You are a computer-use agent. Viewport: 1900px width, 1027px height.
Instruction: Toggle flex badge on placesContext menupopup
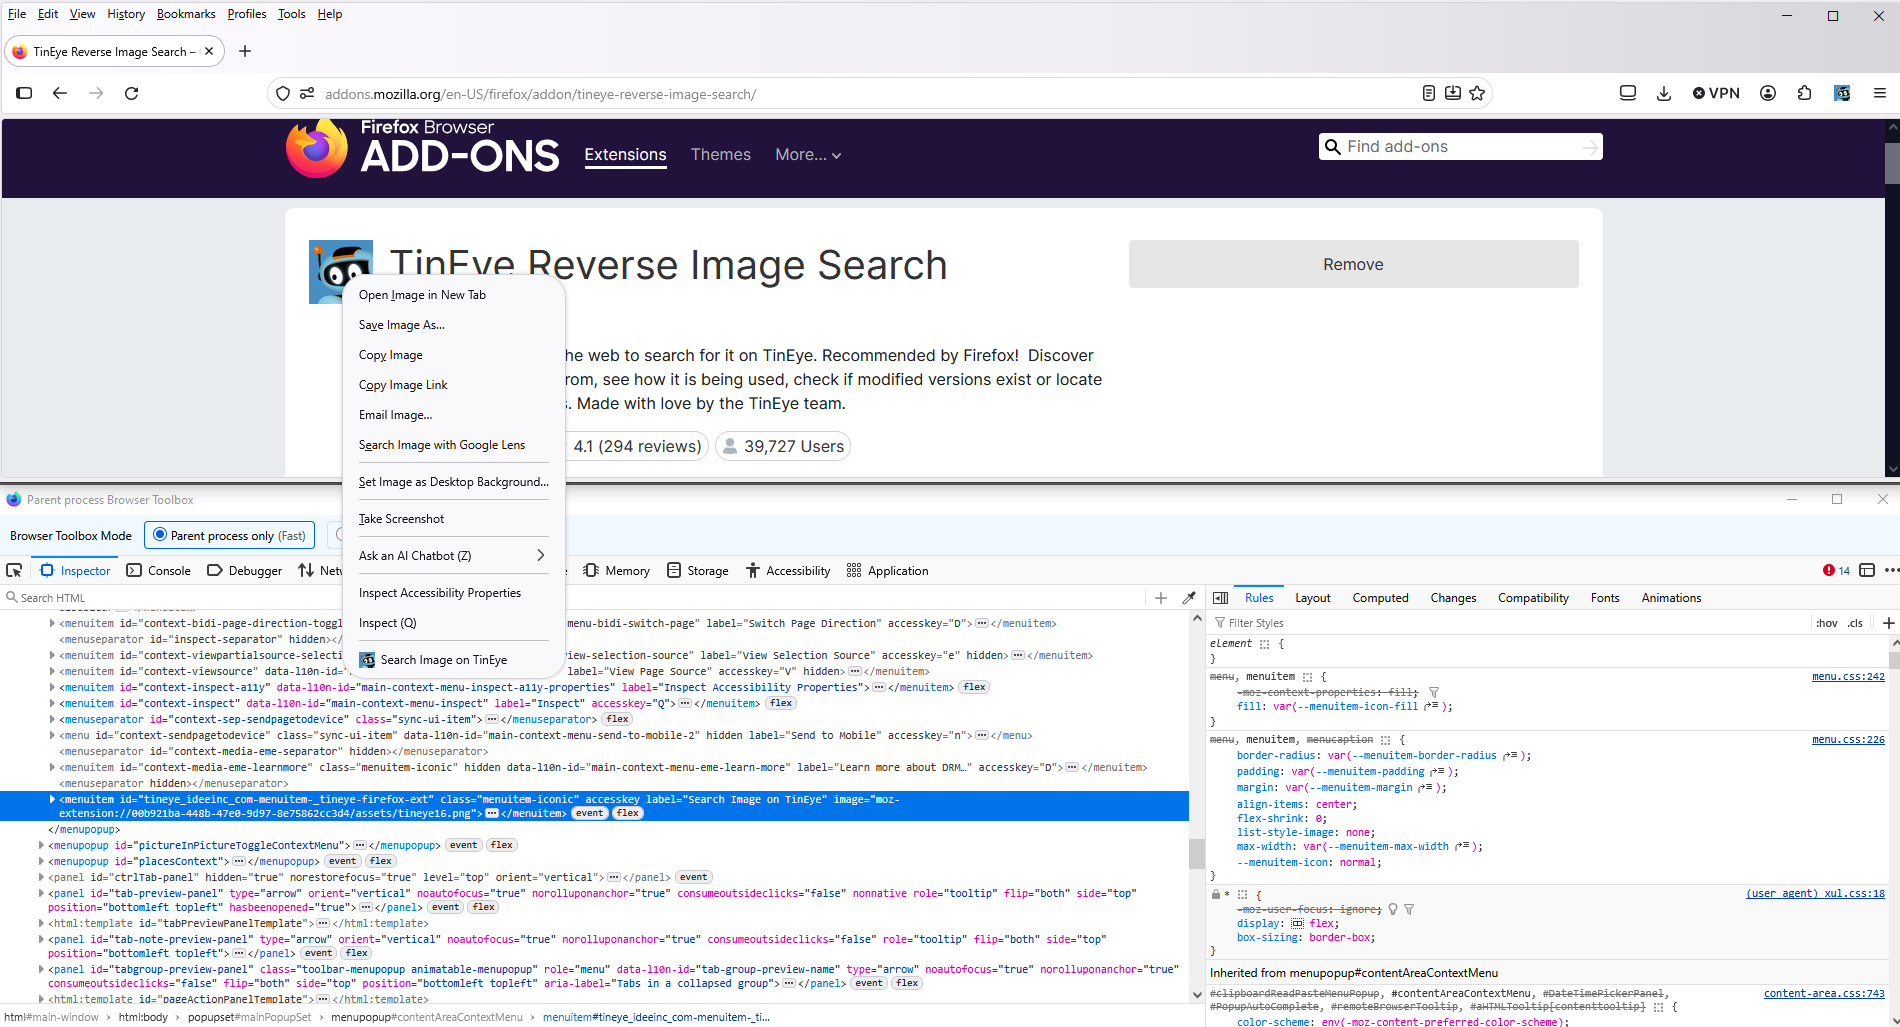(381, 861)
